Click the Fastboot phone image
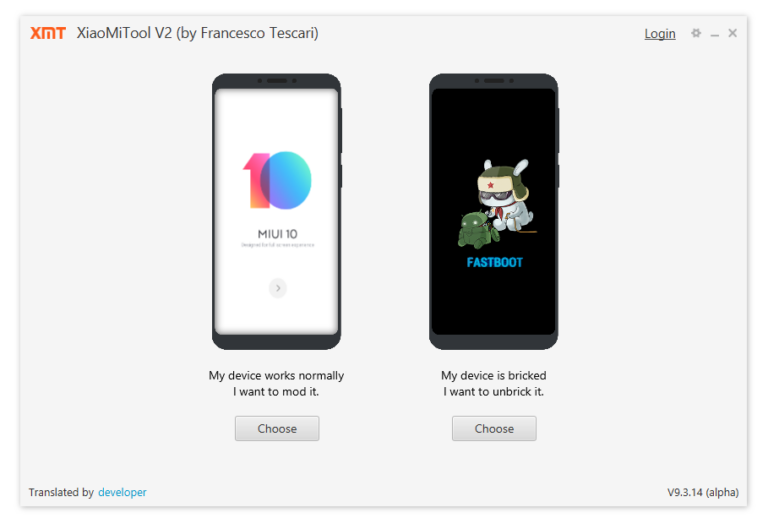Image resolution: width=768 pixels, height=524 pixels. [494, 212]
